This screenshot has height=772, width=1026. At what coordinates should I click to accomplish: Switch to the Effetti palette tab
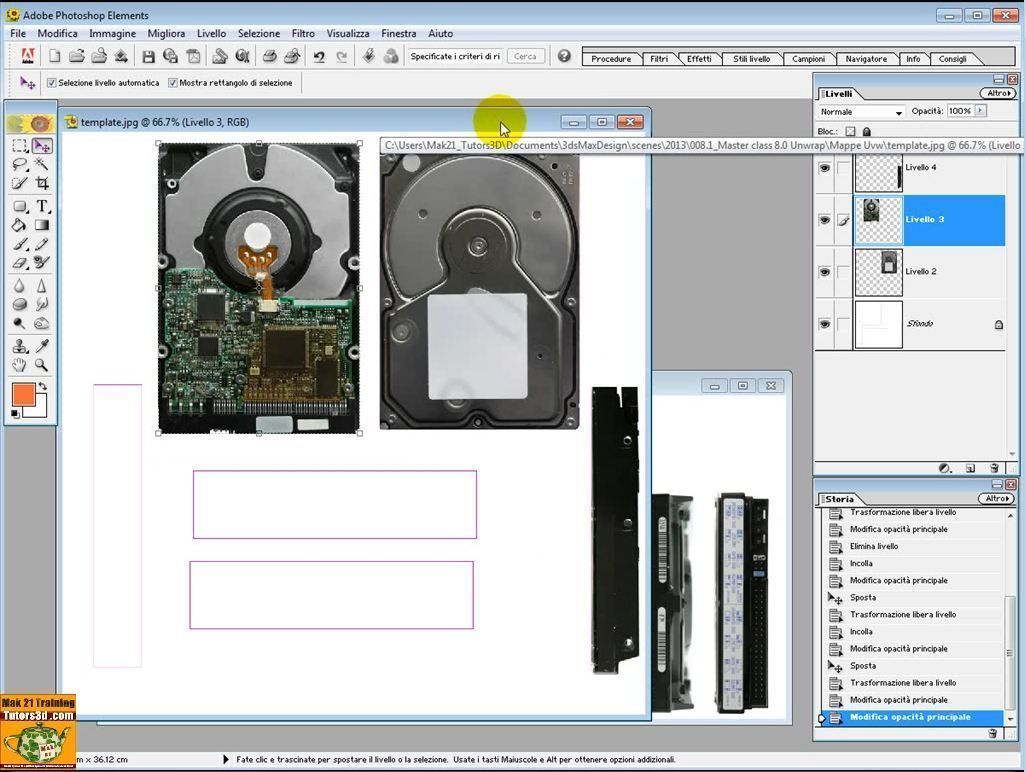tap(699, 59)
